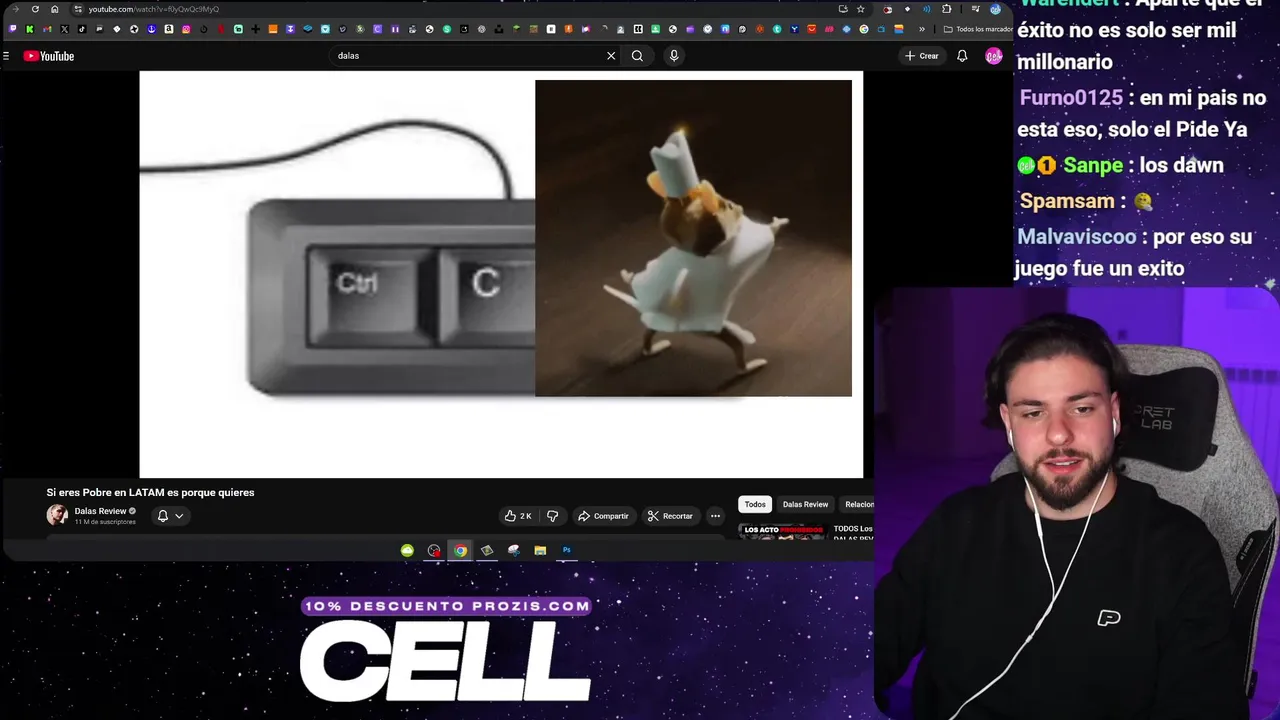The image size is (1280, 720).
Task: Open the Crear button
Action: [922, 56]
